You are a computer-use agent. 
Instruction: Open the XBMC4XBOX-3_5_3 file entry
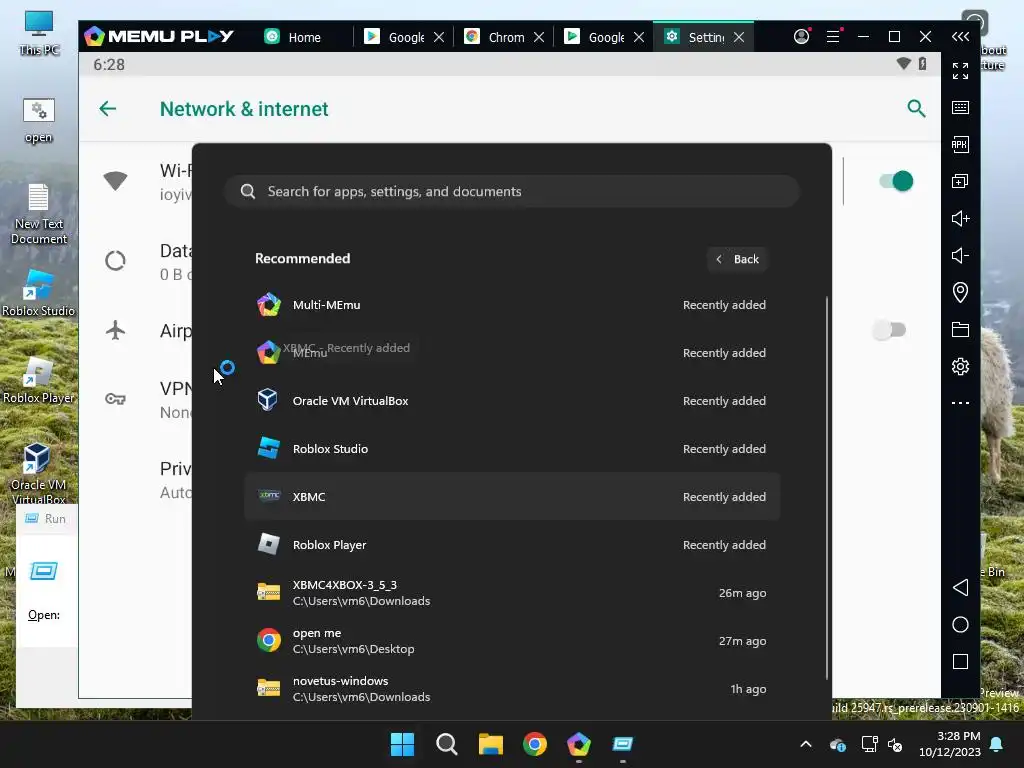point(512,592)
